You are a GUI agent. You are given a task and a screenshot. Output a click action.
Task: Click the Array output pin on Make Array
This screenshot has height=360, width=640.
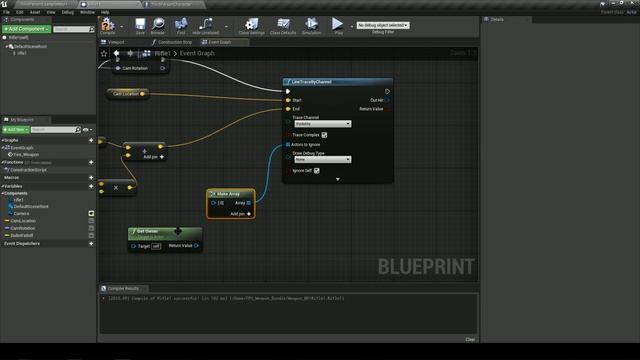point(249,203)
